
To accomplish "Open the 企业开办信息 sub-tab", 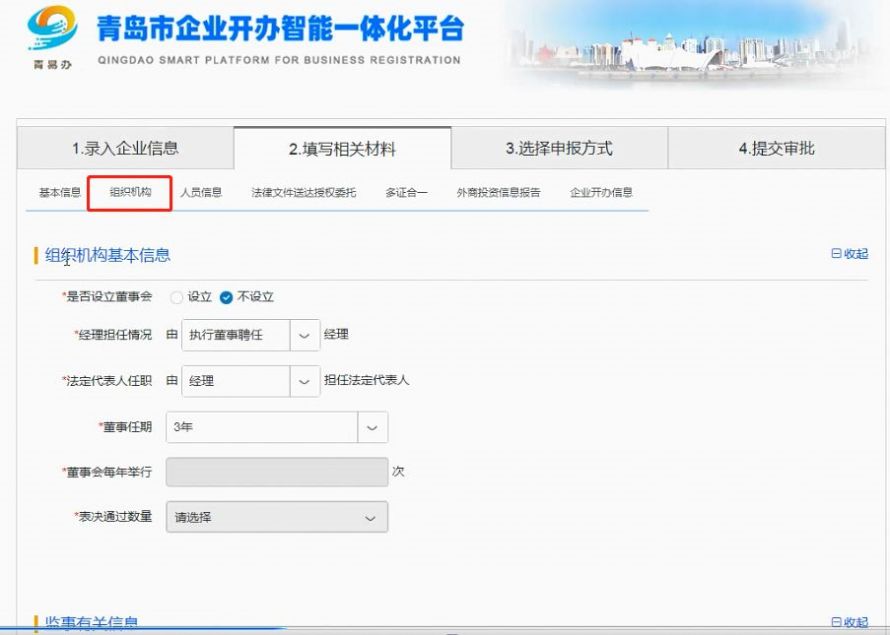I will point(600,190).
